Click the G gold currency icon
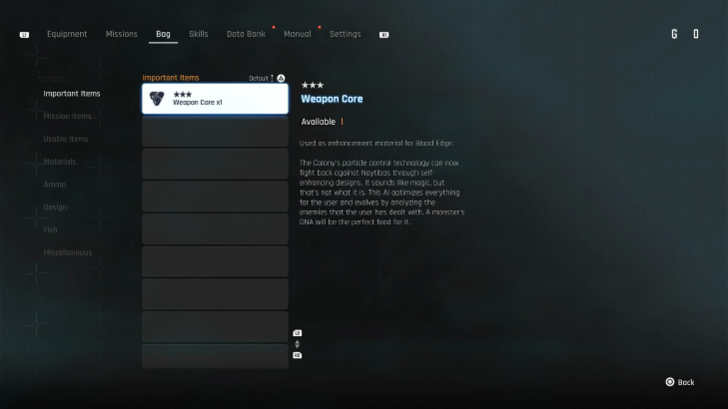The height and width of the screenshot is (409, 728). (x=674, y=34)
